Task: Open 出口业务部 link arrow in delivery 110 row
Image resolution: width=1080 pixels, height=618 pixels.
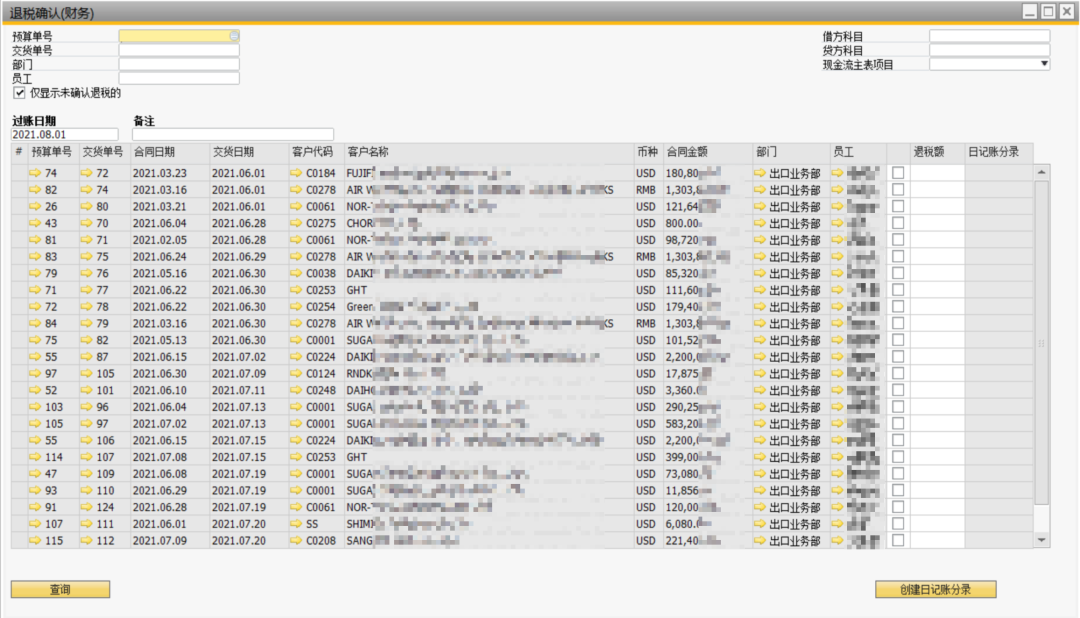Action: pyautogui.click(x=760, y=491)
